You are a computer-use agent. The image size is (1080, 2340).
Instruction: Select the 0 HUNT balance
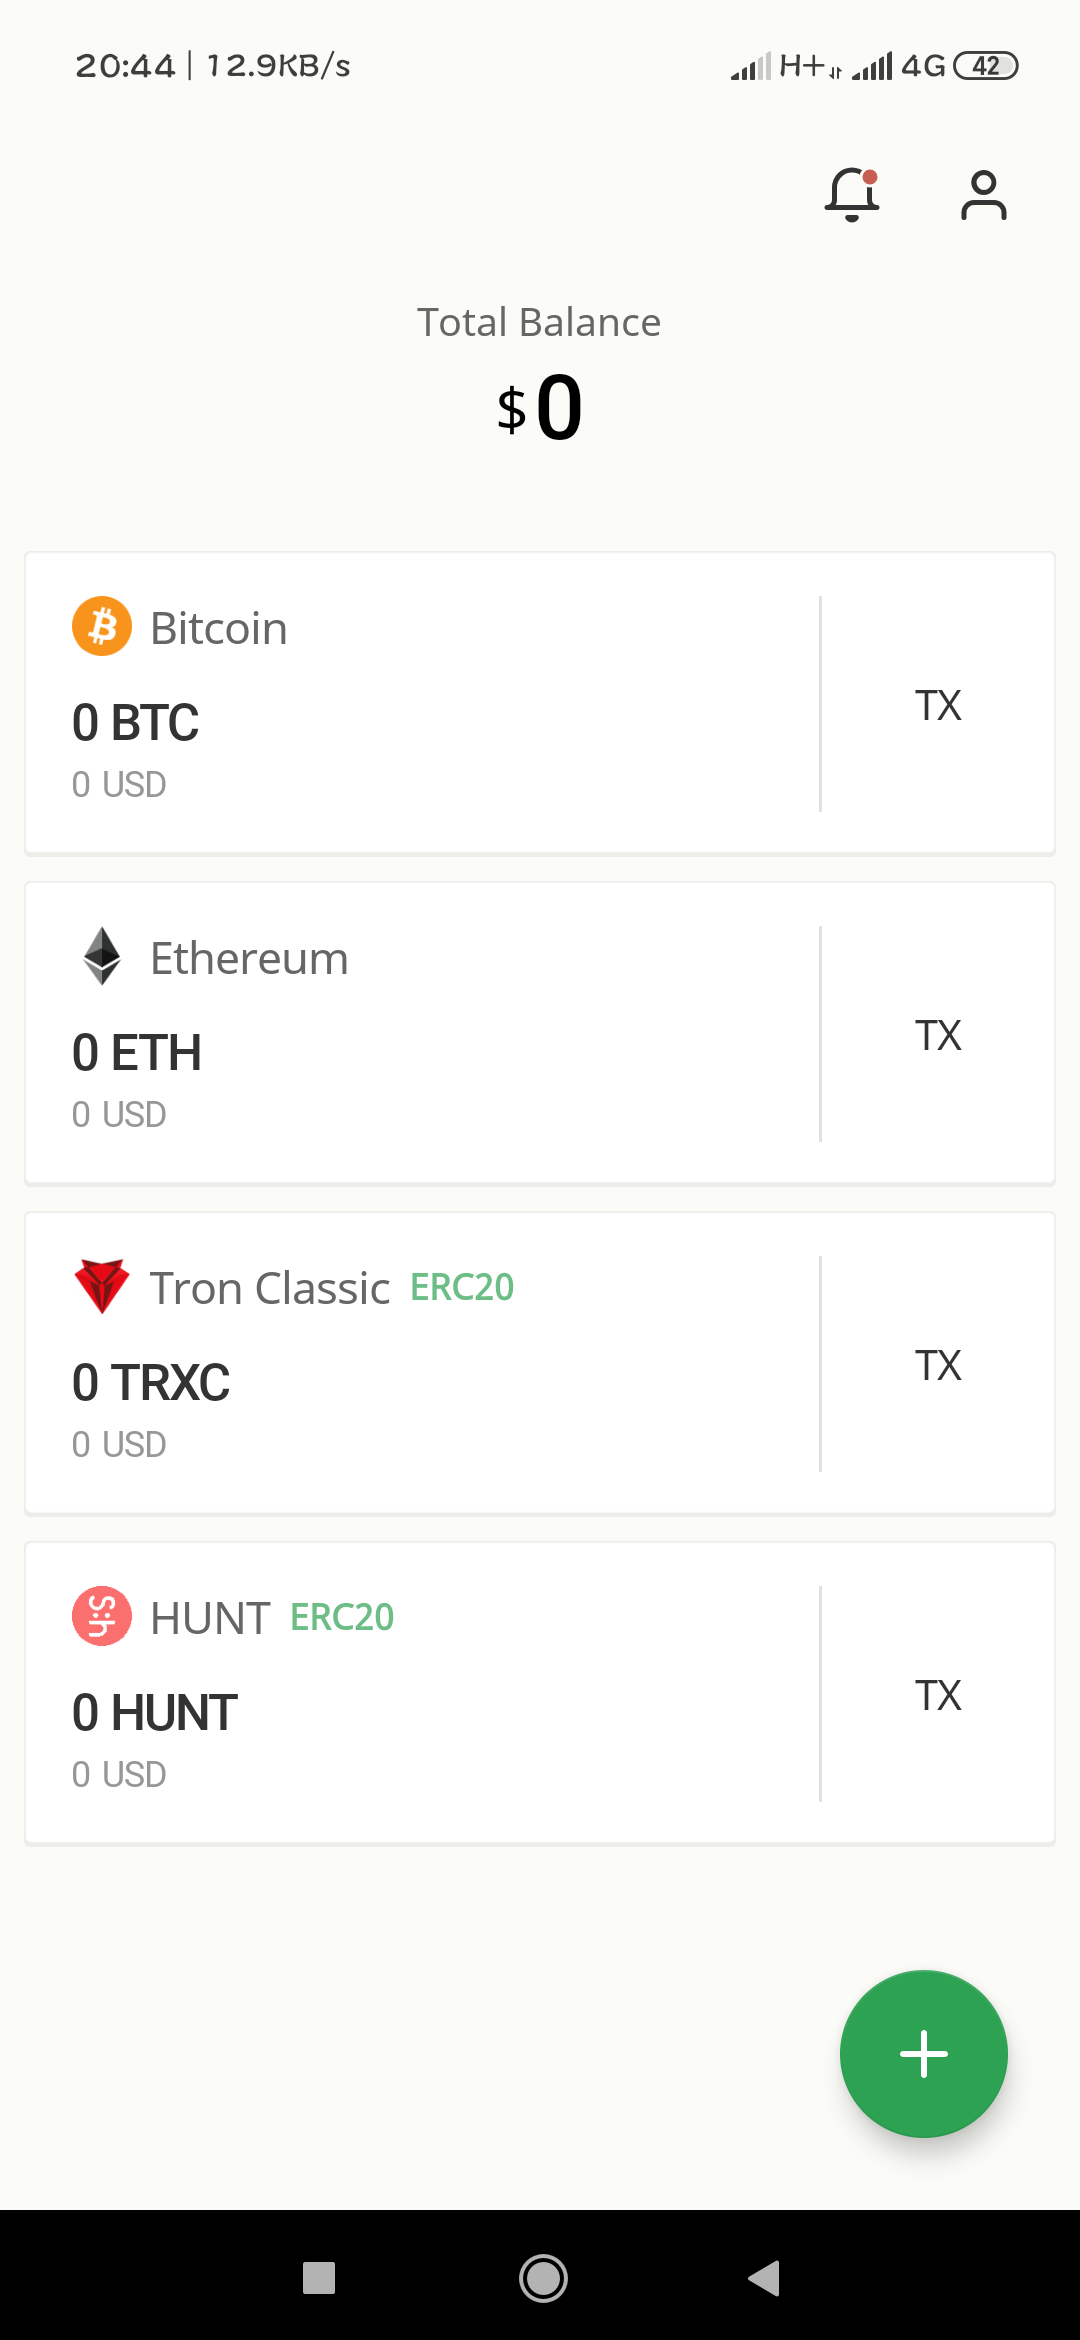(x=155, y=1713)
